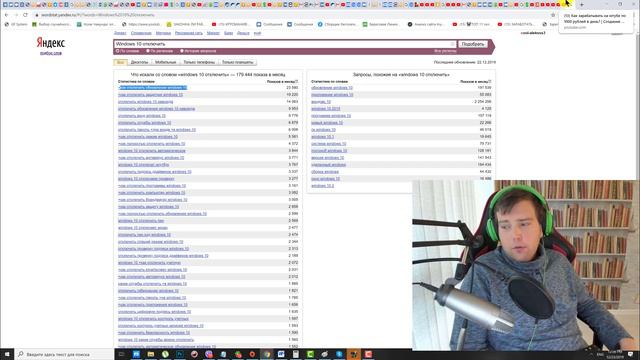Open отключить windows 10 навсегда query
Screen dimensions: 640x360
[x=146, y=102]
